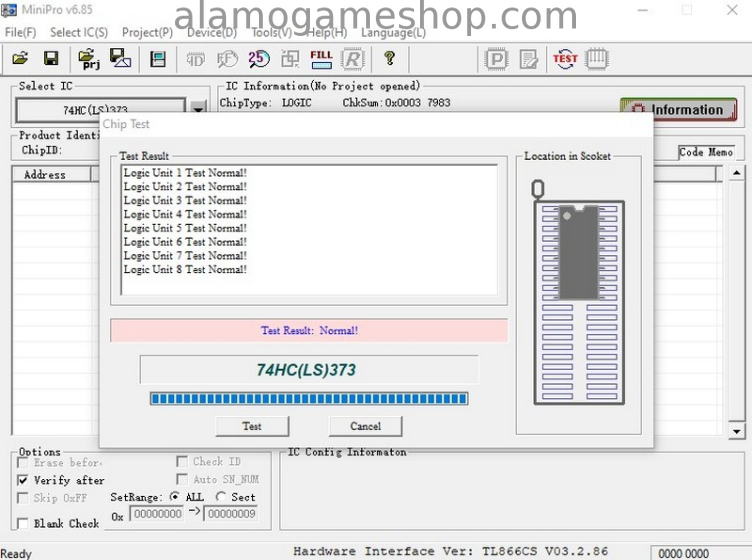The image size is (752, 560).
Task: Open project icon in toolbar
Action: pos(88,59)
